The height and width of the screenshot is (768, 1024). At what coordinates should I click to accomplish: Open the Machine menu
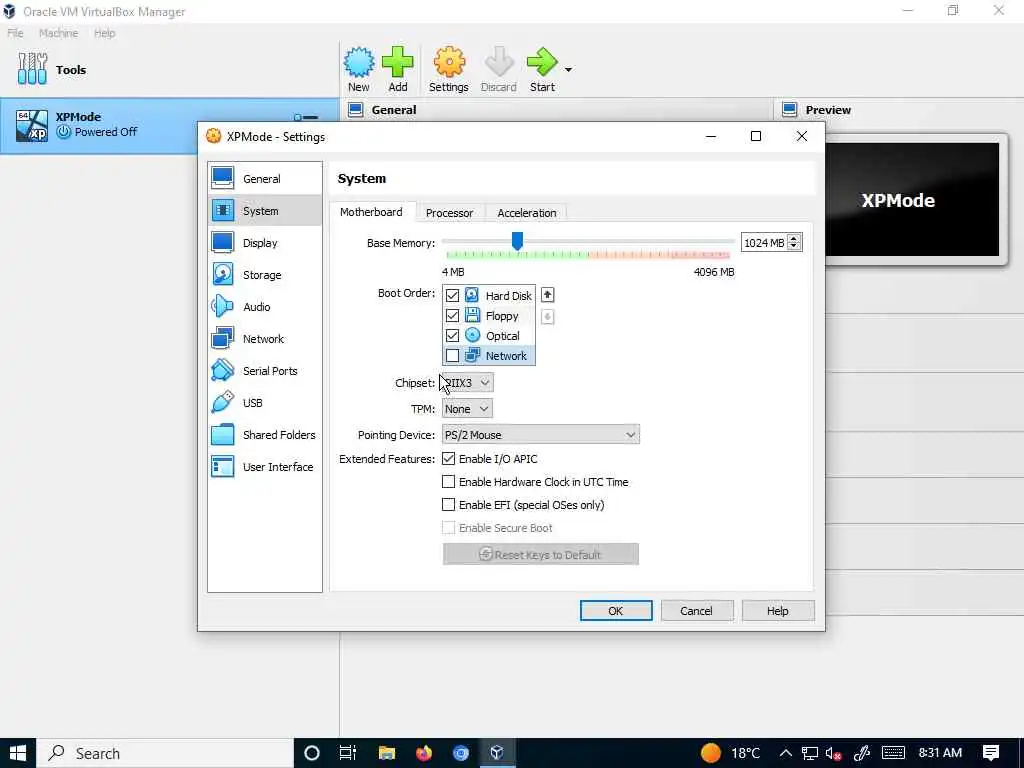point(58,33)
